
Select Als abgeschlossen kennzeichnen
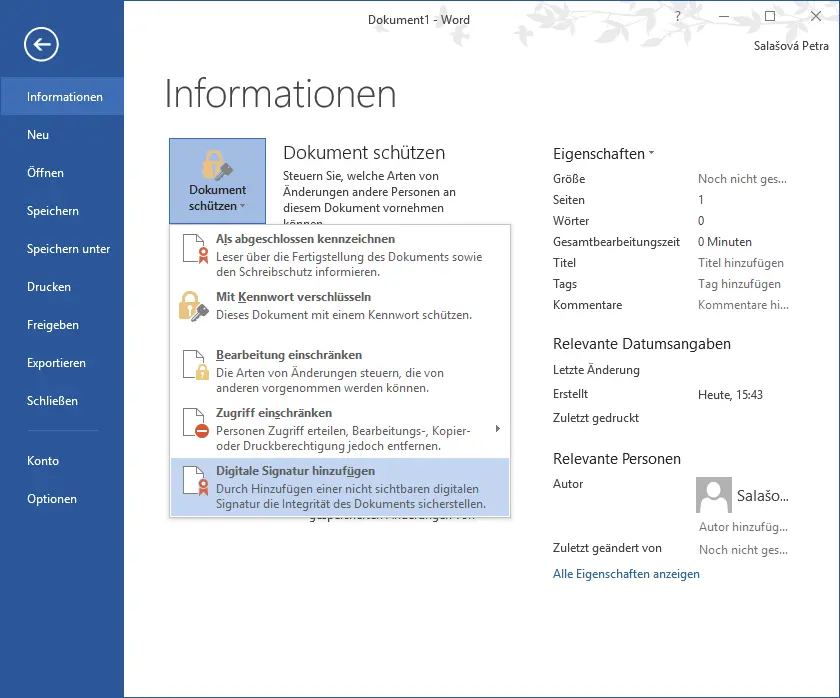point(340,254)
